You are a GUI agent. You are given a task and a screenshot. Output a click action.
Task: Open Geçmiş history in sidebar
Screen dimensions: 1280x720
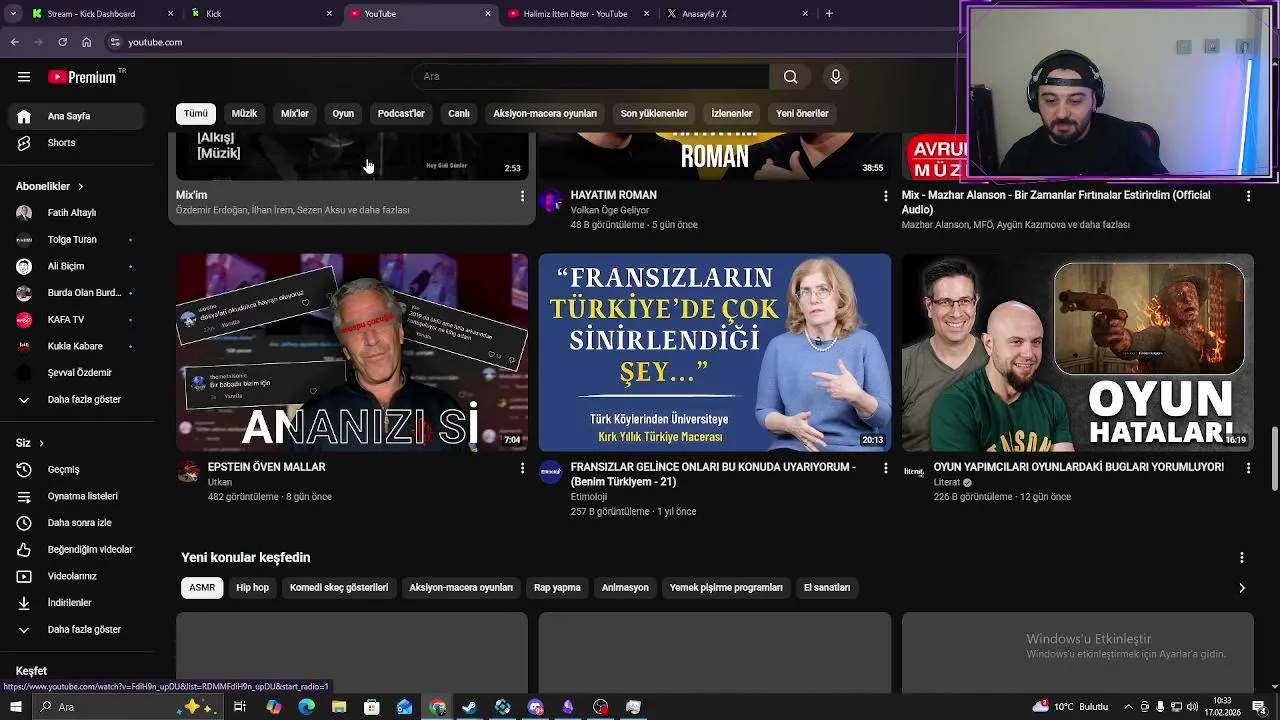pyautogui.click(x=77, y=469)
